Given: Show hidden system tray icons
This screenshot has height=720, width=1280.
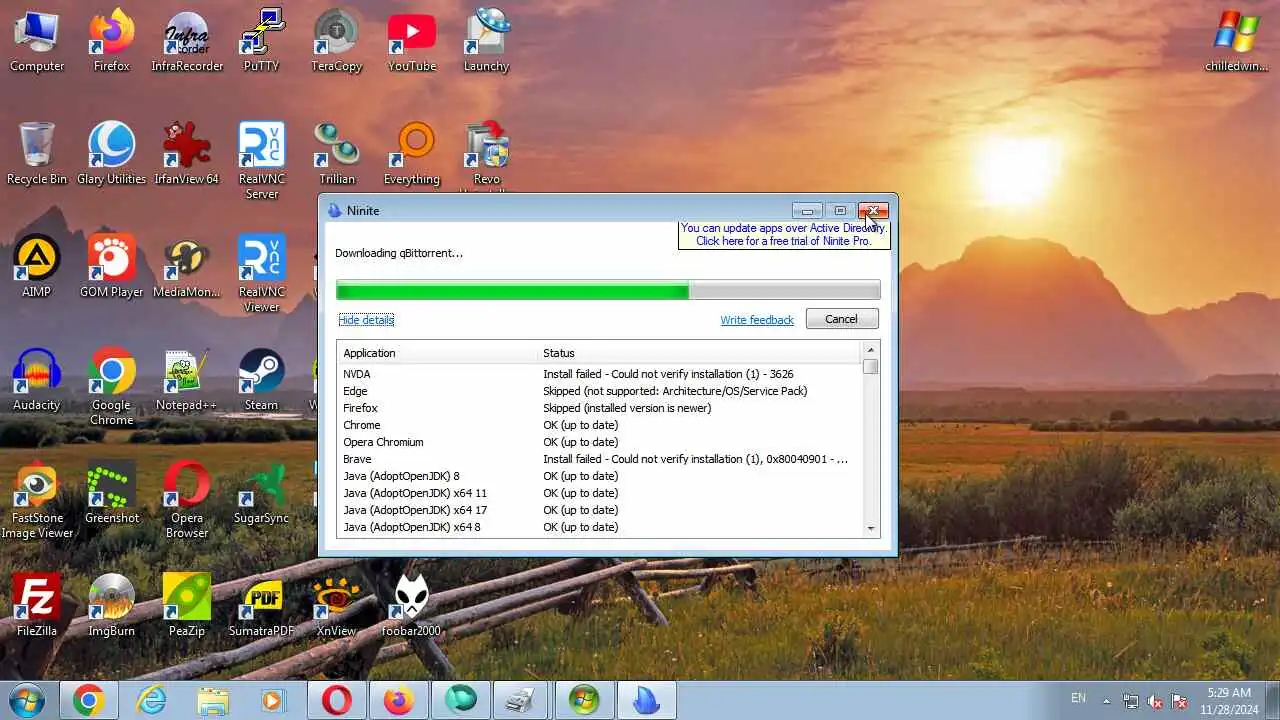Looking at the screenshot, I should pos(1106,701).
